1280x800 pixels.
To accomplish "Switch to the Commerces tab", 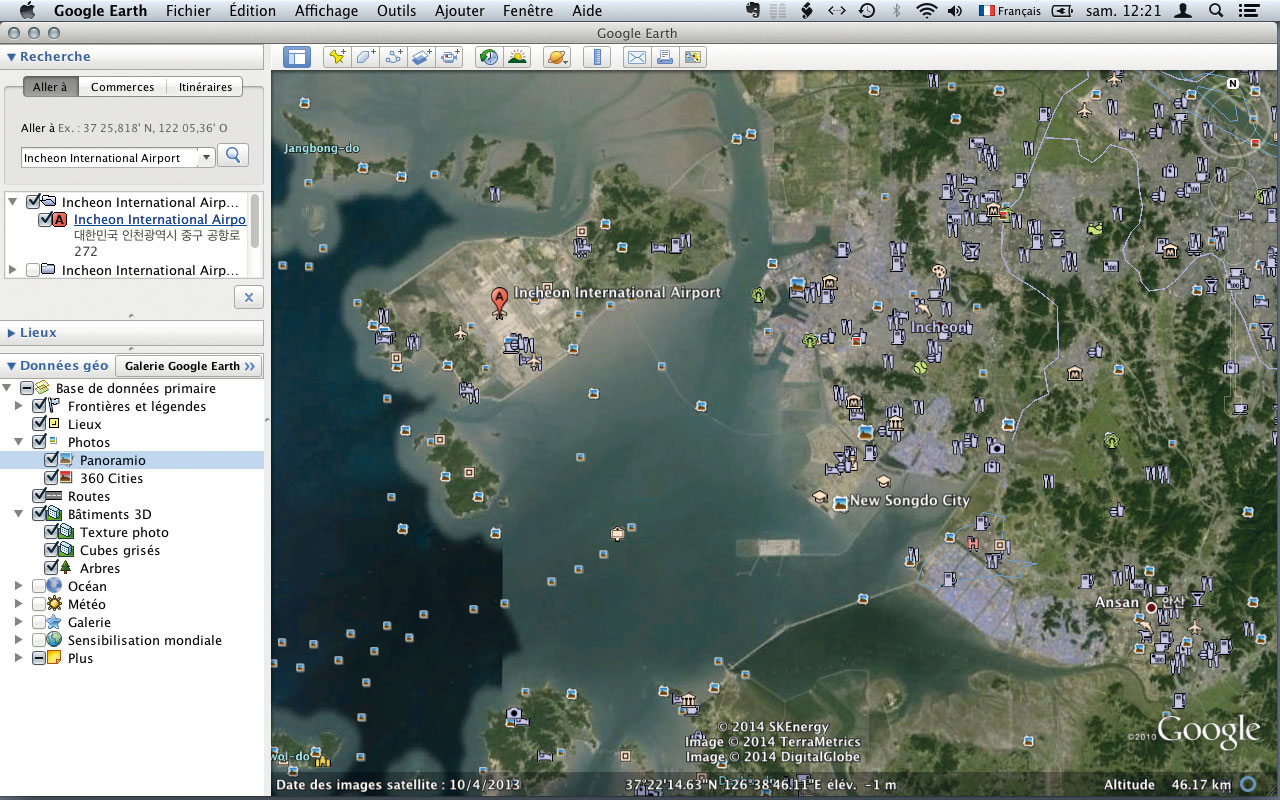I will (122, 87).
